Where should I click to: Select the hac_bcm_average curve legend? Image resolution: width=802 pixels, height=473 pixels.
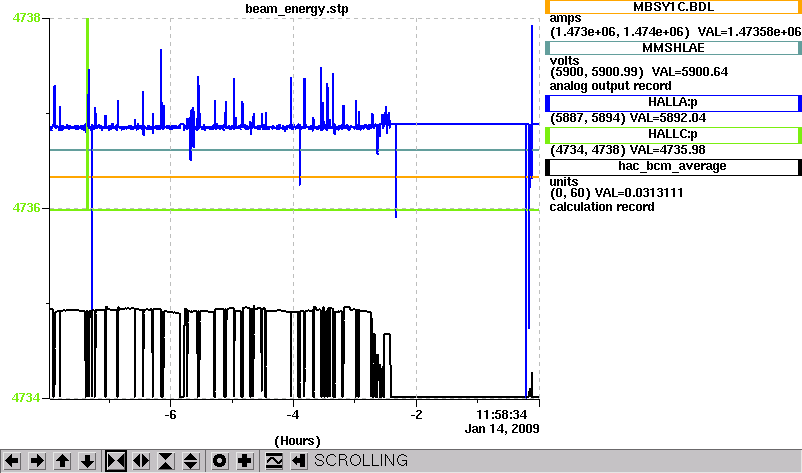pos(673,167)
